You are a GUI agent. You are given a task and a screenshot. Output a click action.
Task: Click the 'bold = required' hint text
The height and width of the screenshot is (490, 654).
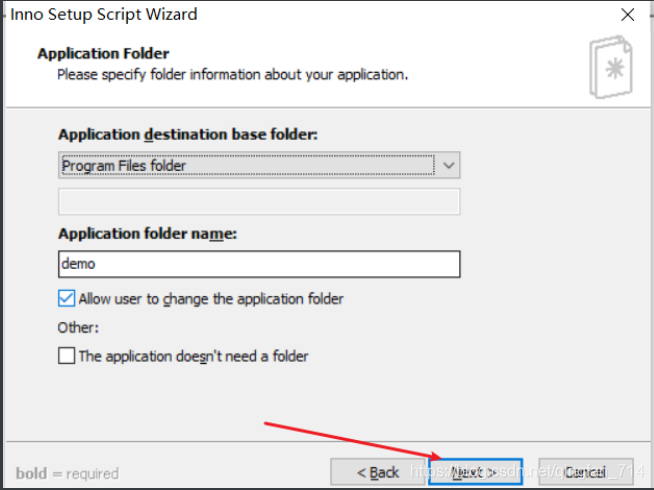67,474
